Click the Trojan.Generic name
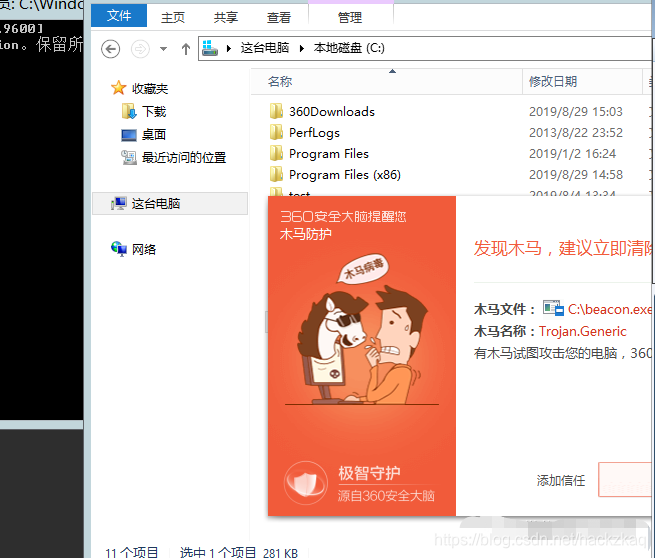This screenshot has height=558, width=655. point(582,331)
